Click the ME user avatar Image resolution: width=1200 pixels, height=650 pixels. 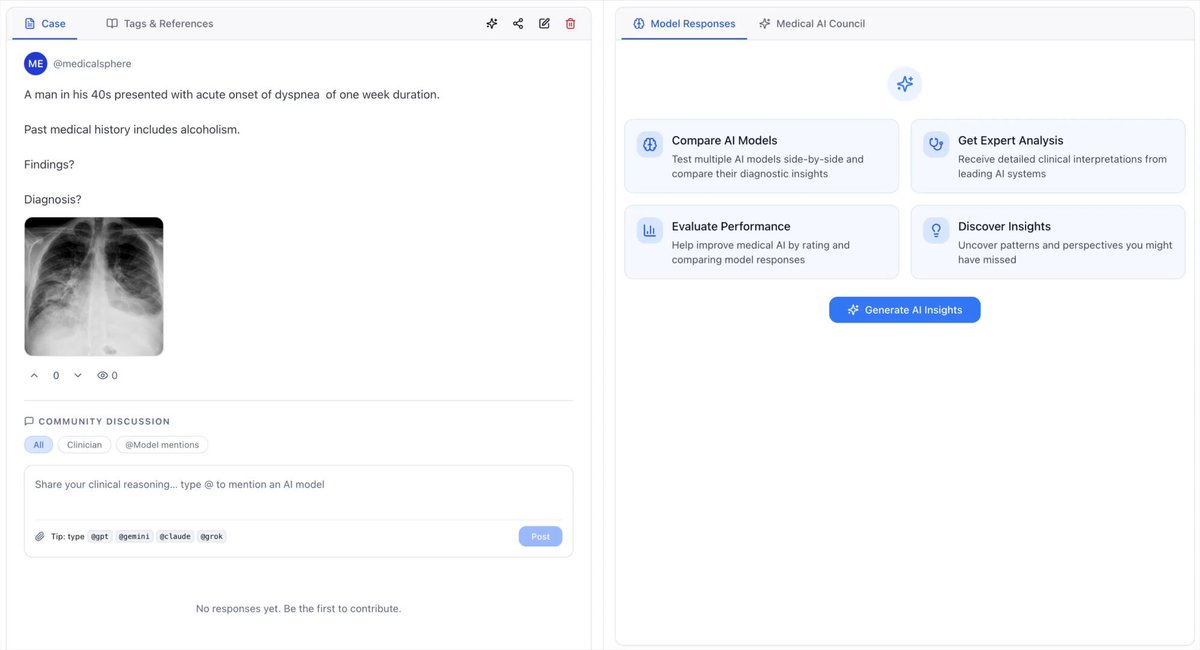tap(36, 63)
